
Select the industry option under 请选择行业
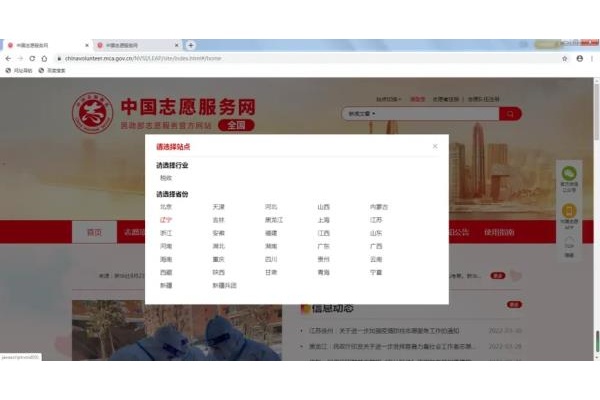pos(166,178)
